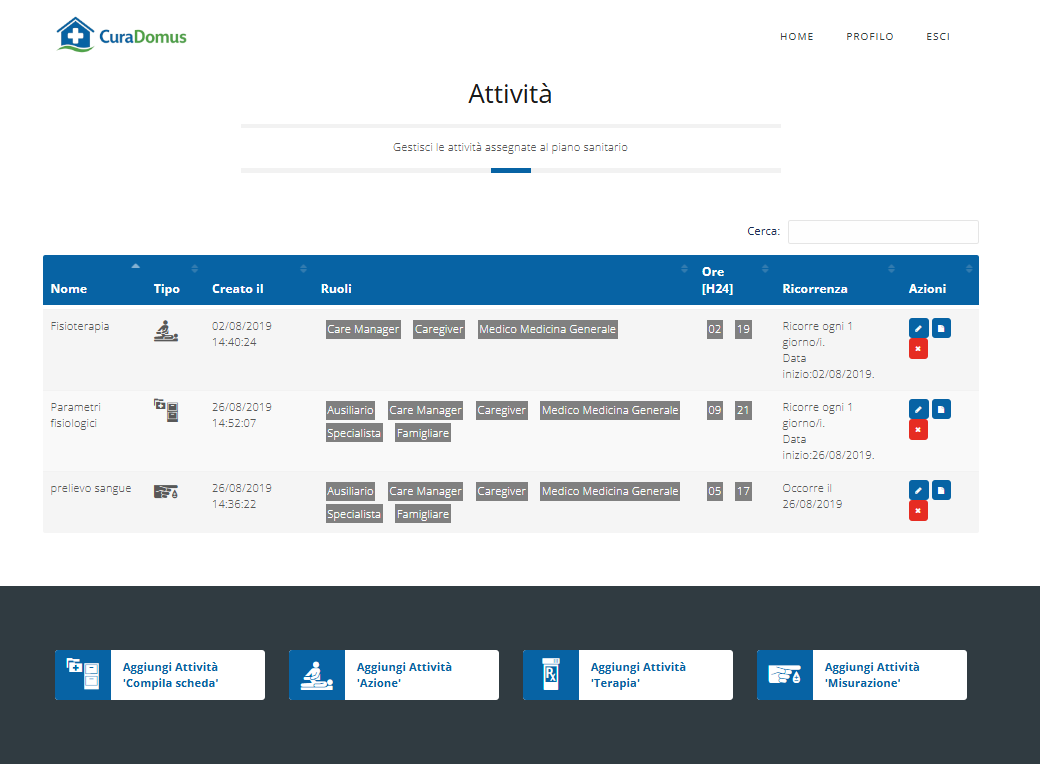Click Caregiver tag in Fisioterapia row

[x=438, y=330]
